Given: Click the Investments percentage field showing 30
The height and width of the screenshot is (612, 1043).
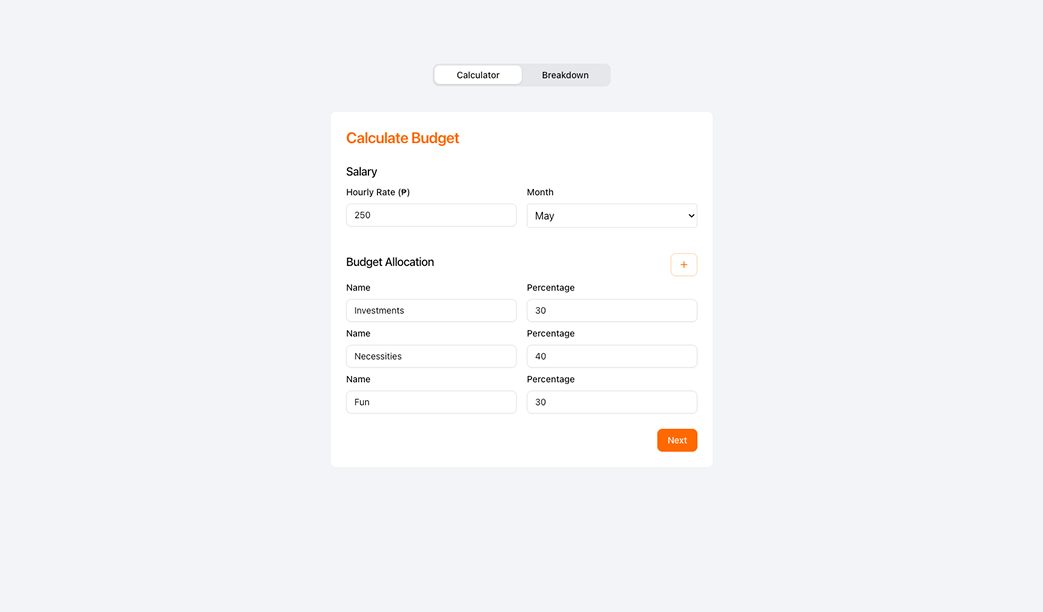Looking at the screenshot, I should (611, 310).
